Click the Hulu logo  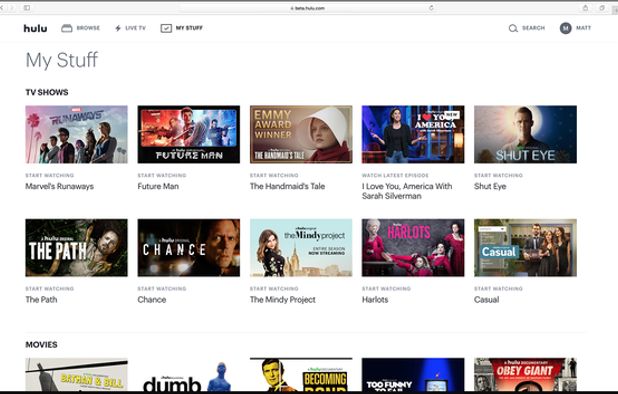click(35, 28)
